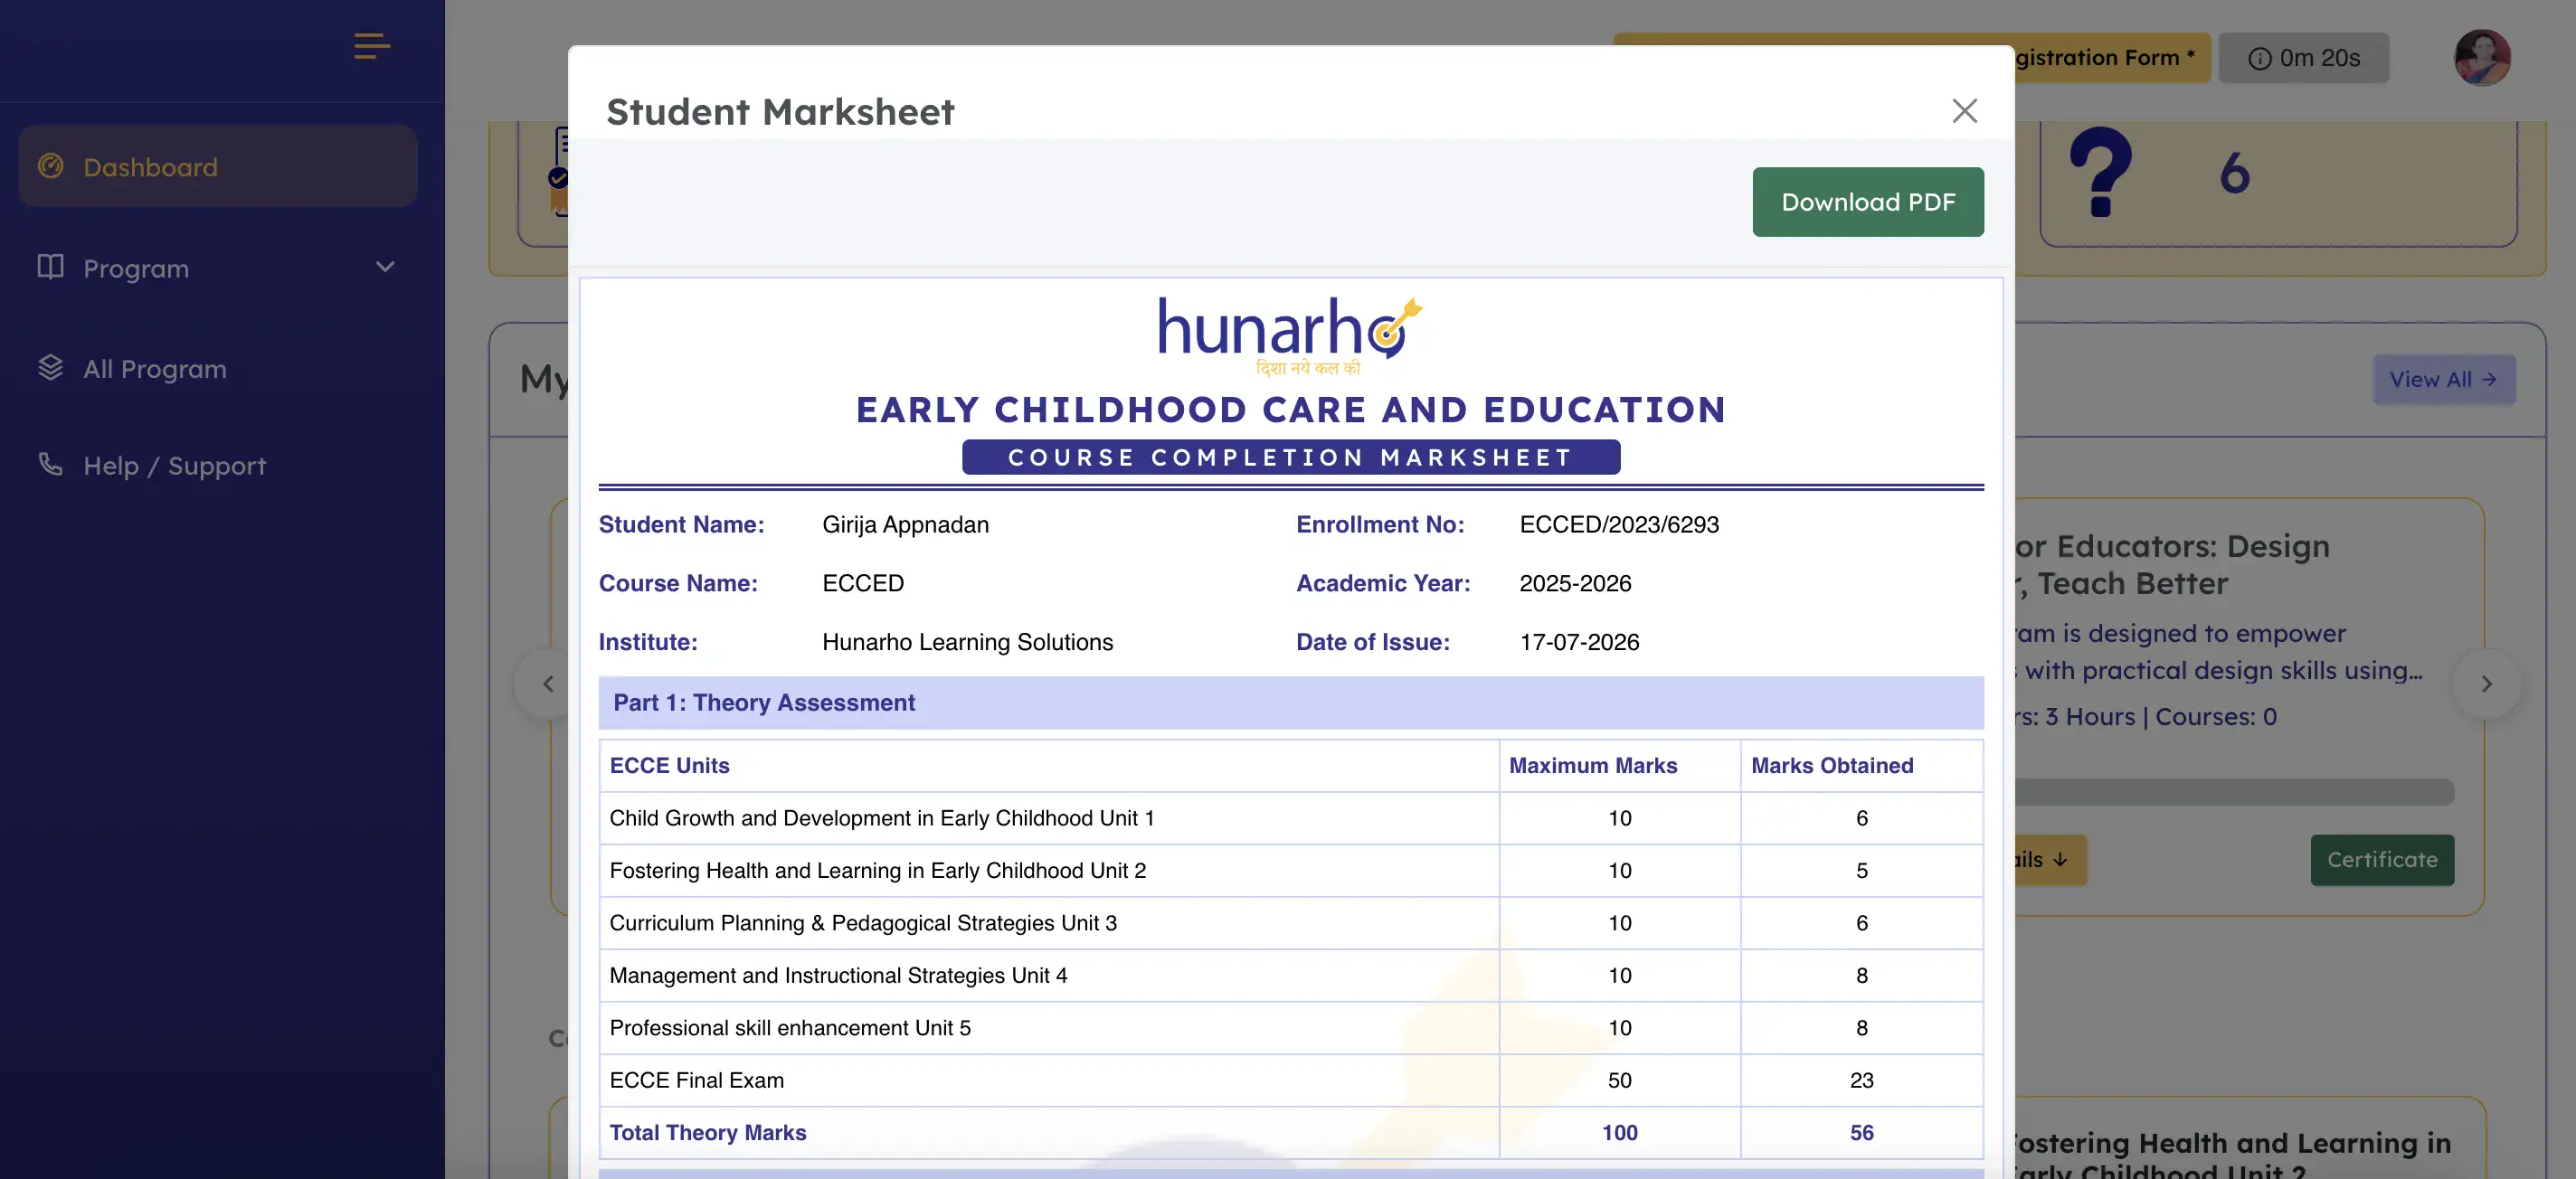Click the Certificate button

(2382, 860)
